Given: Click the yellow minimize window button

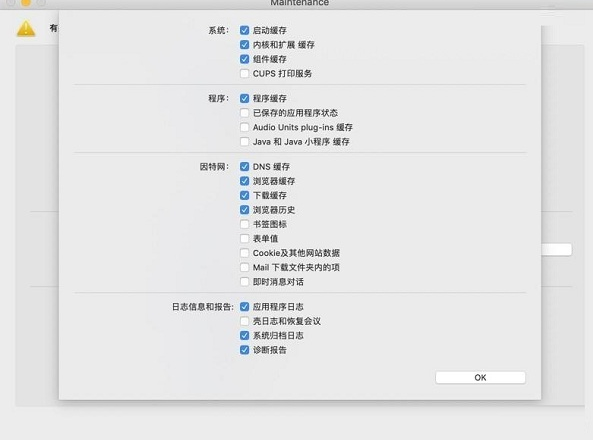Looking at the screenshot, I should tap(26, 3).
